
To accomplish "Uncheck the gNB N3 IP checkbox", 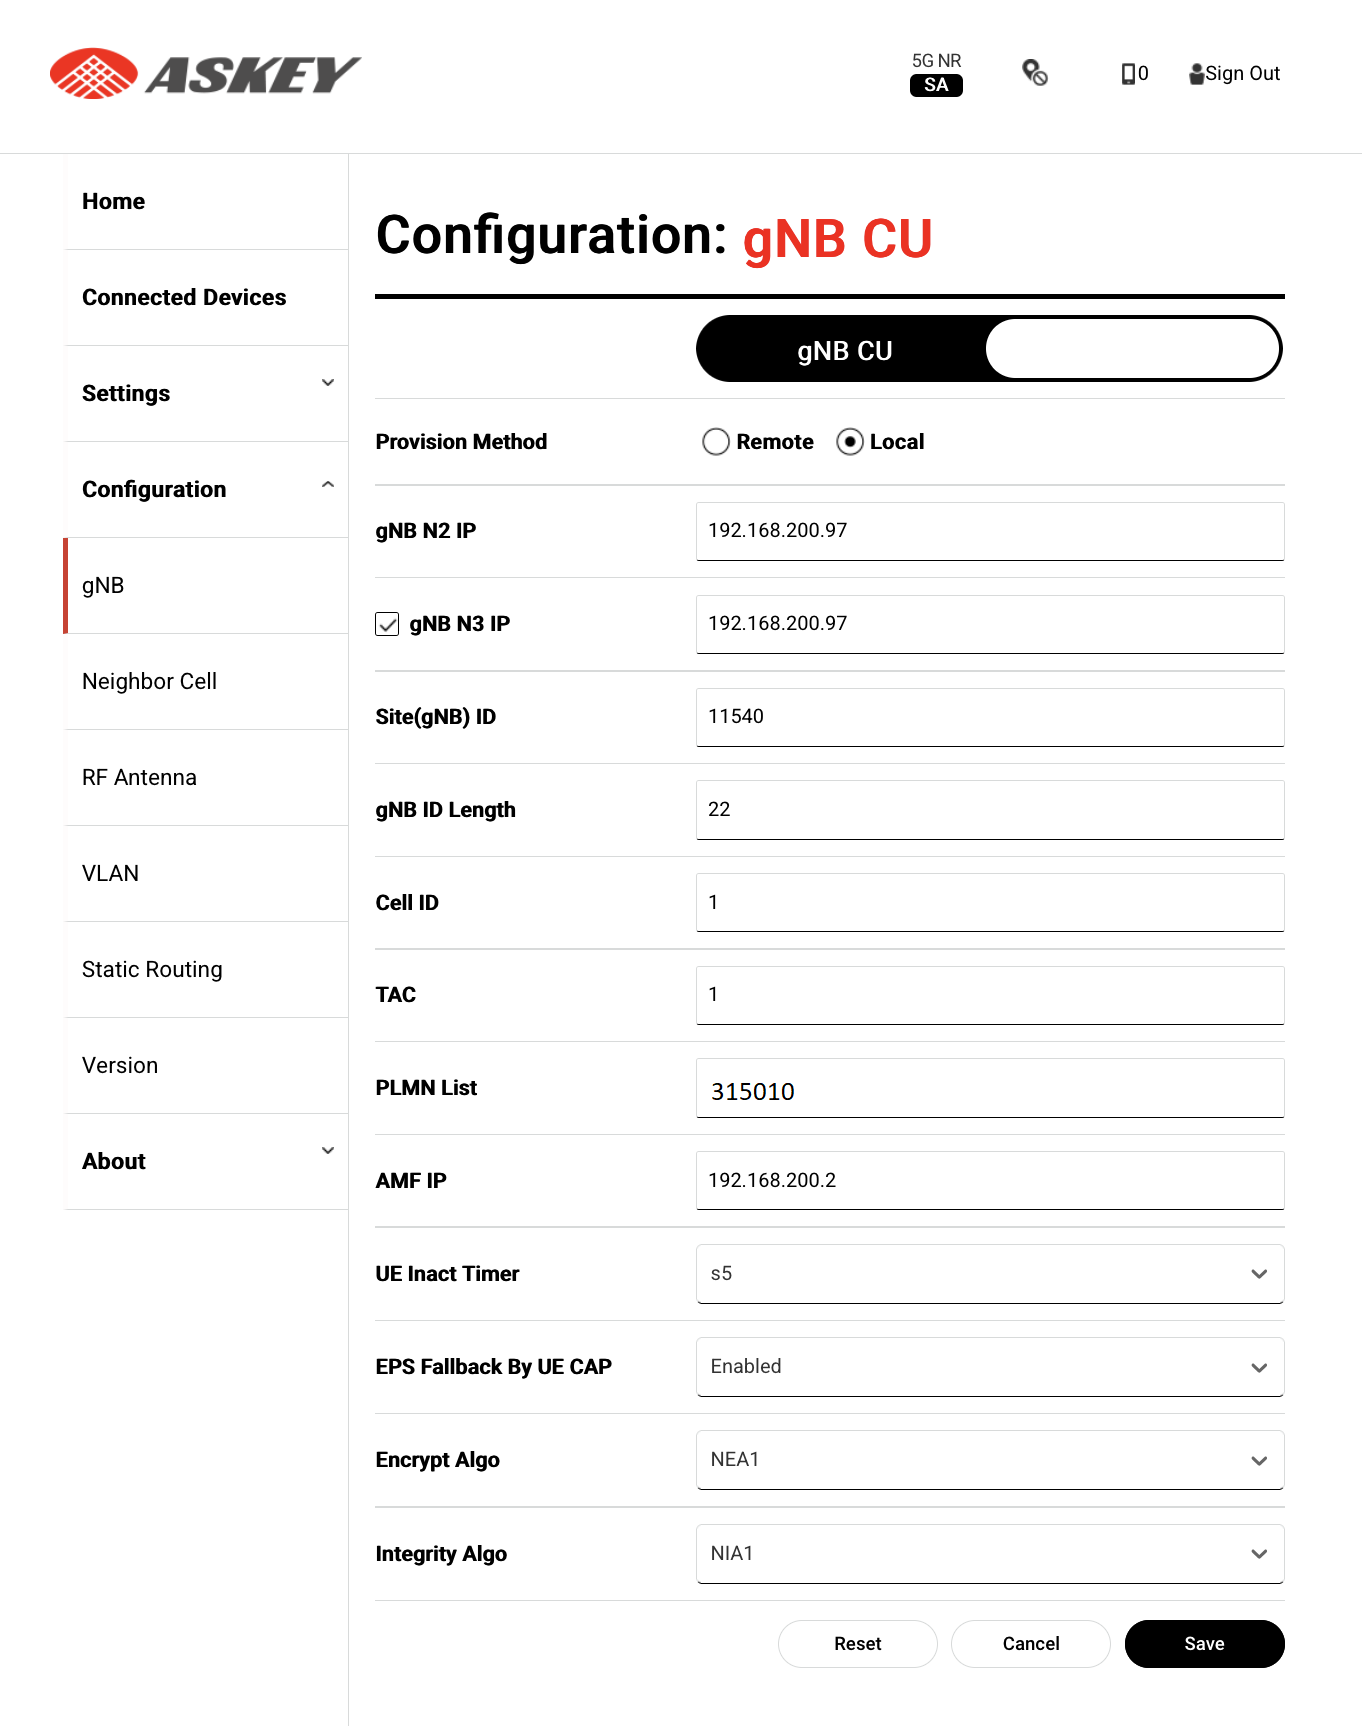I will pyautogui.click(x=387, y=624).
